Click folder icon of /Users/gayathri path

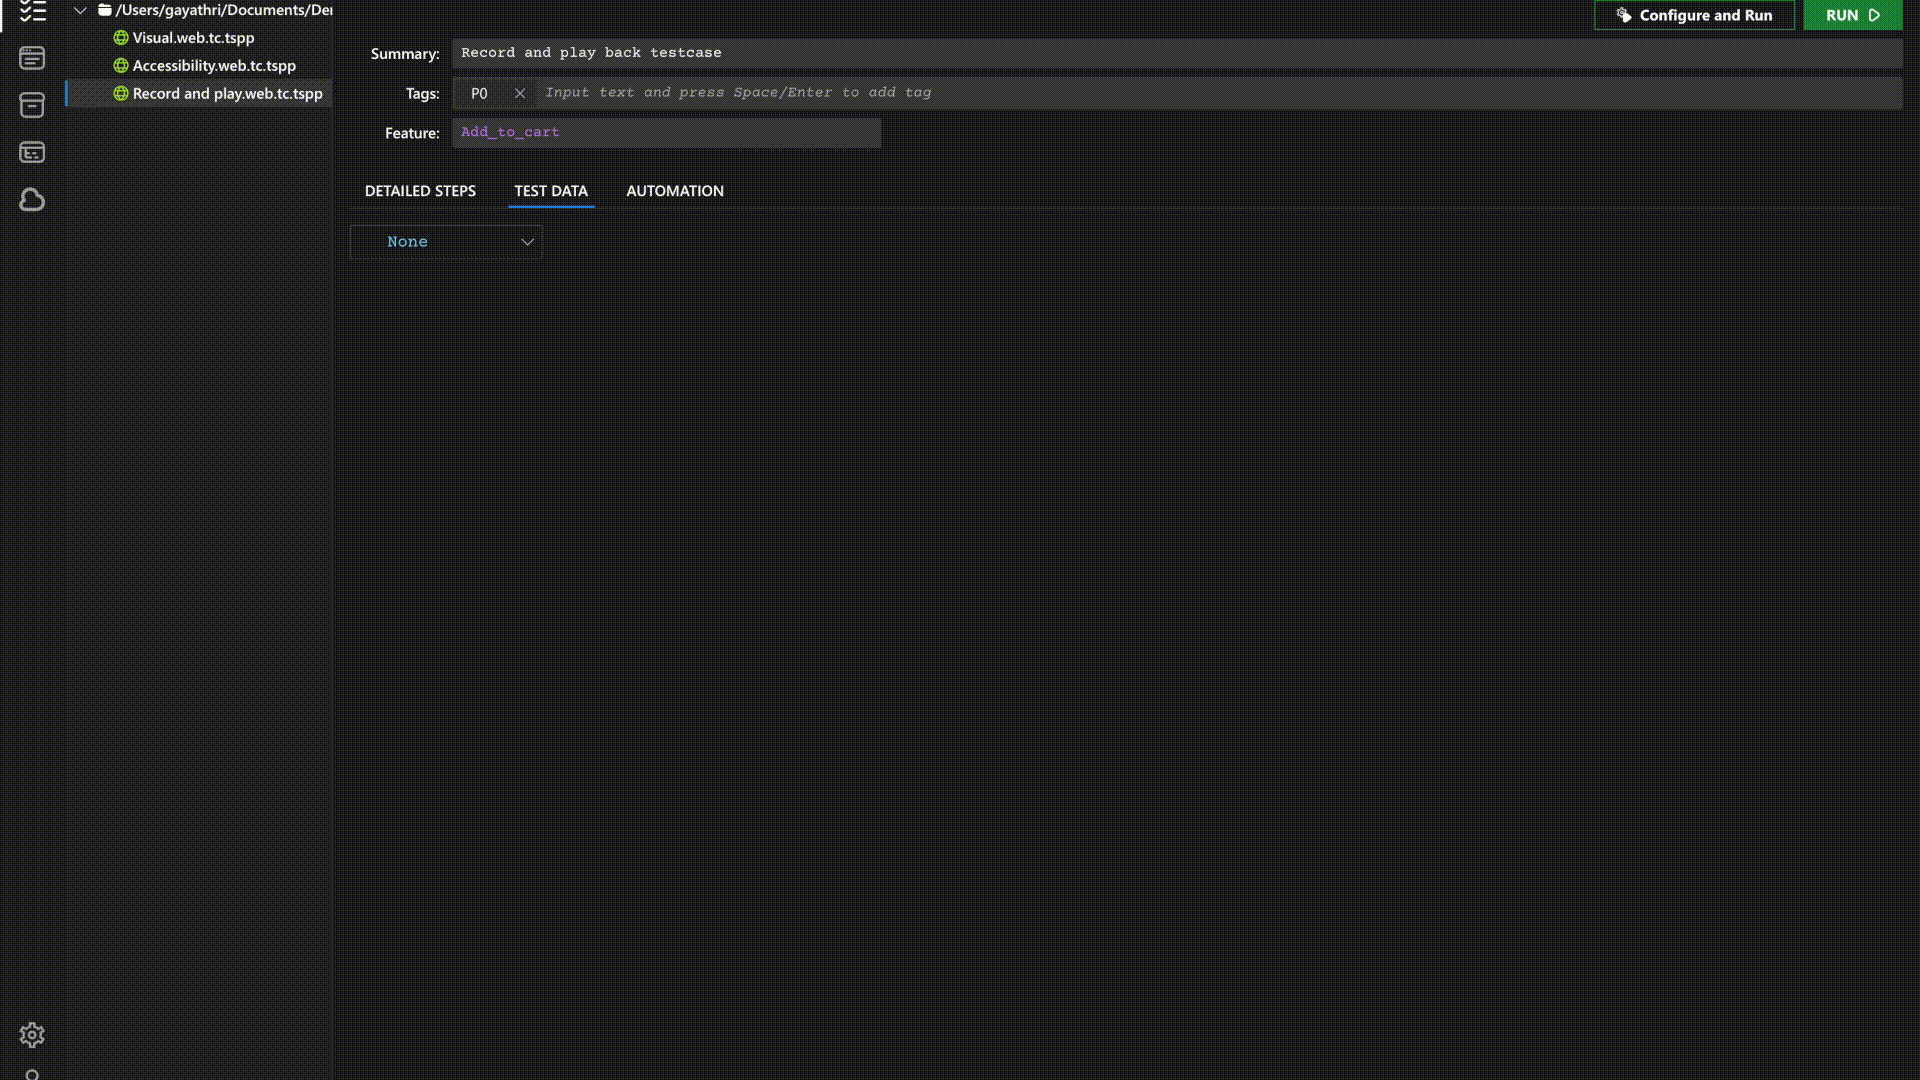[x=105, y=10]
